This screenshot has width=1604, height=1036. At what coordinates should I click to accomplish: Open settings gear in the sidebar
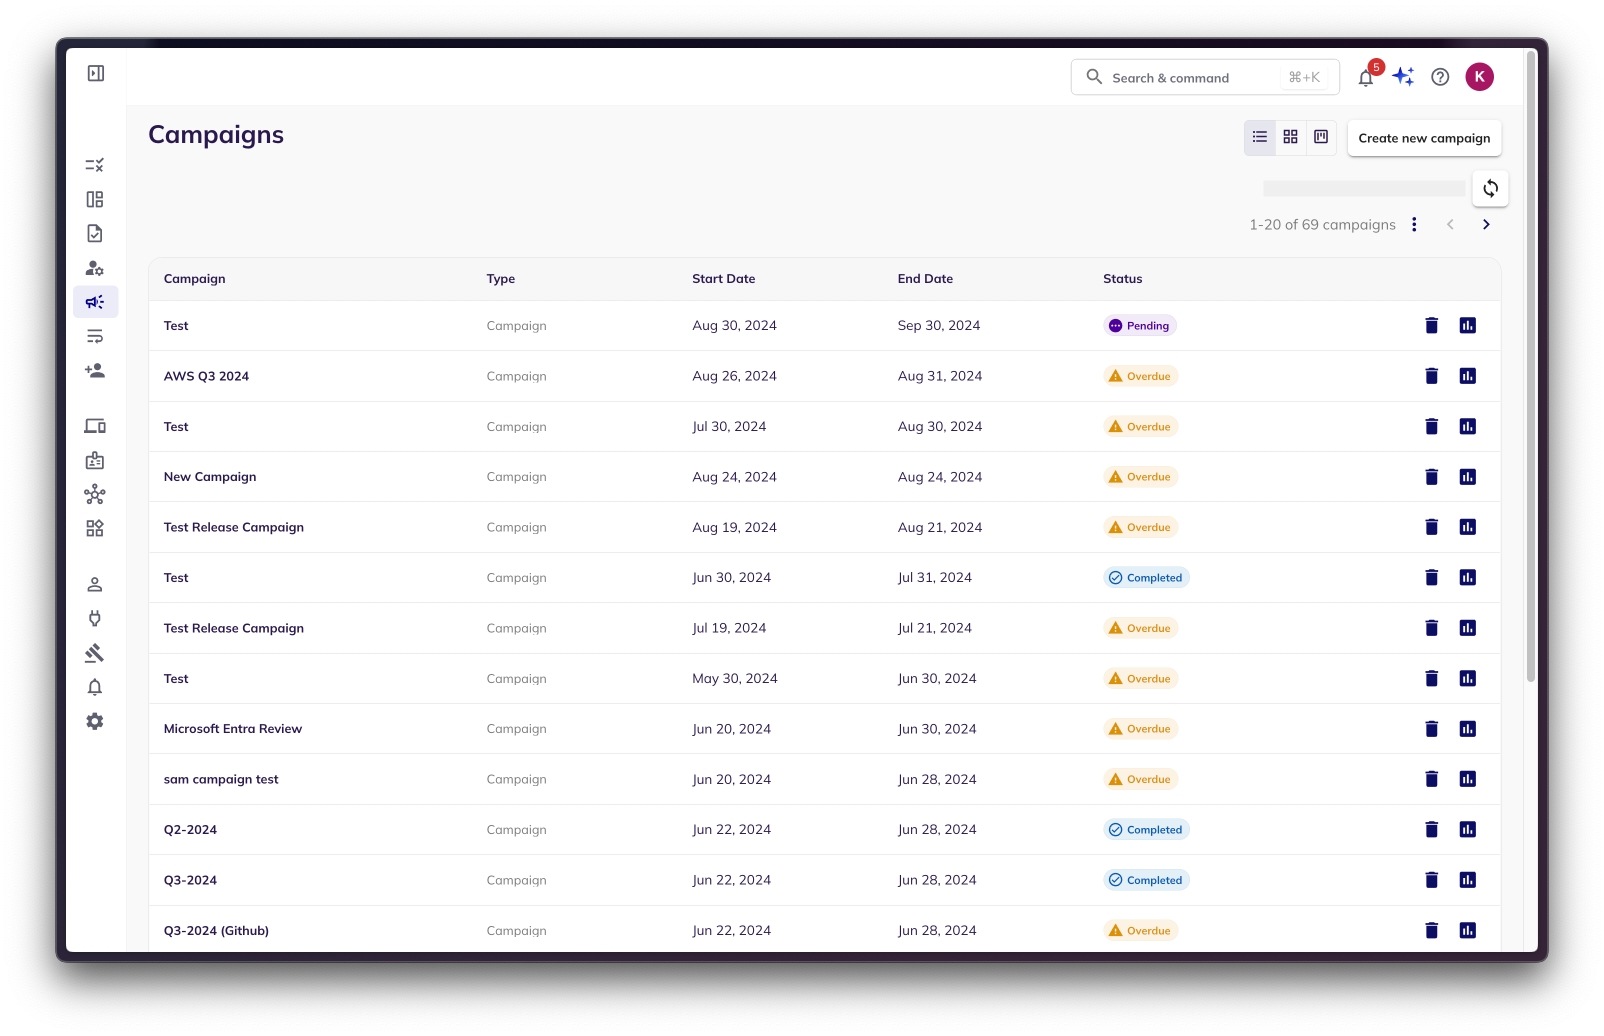pos(95,722)
